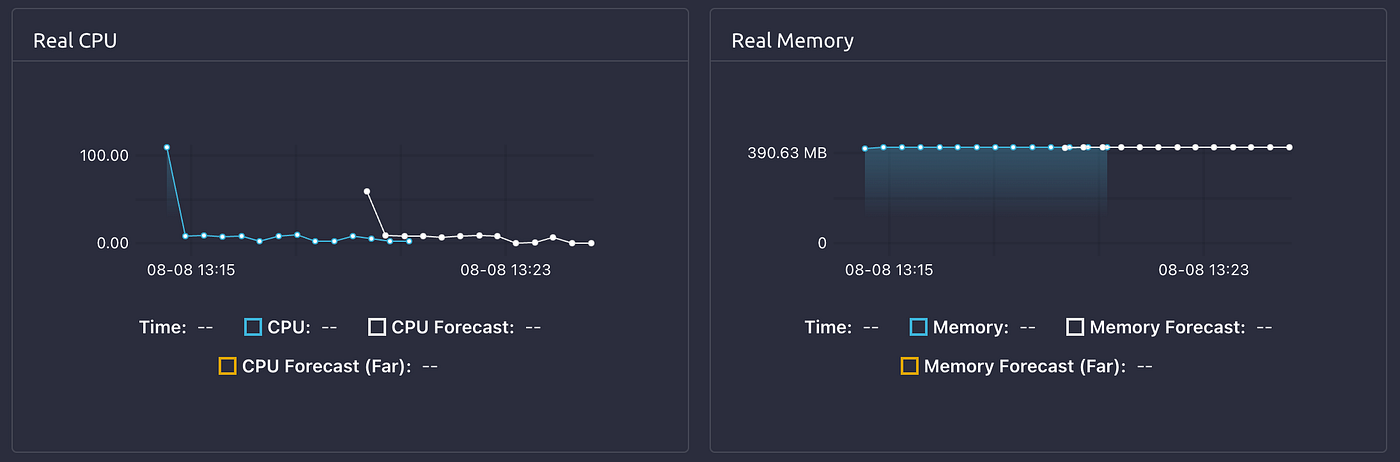This screenshot has width=1400, height=462.
Task: Select the last Memory forecast data point
Action: (x=1289, y=147)
